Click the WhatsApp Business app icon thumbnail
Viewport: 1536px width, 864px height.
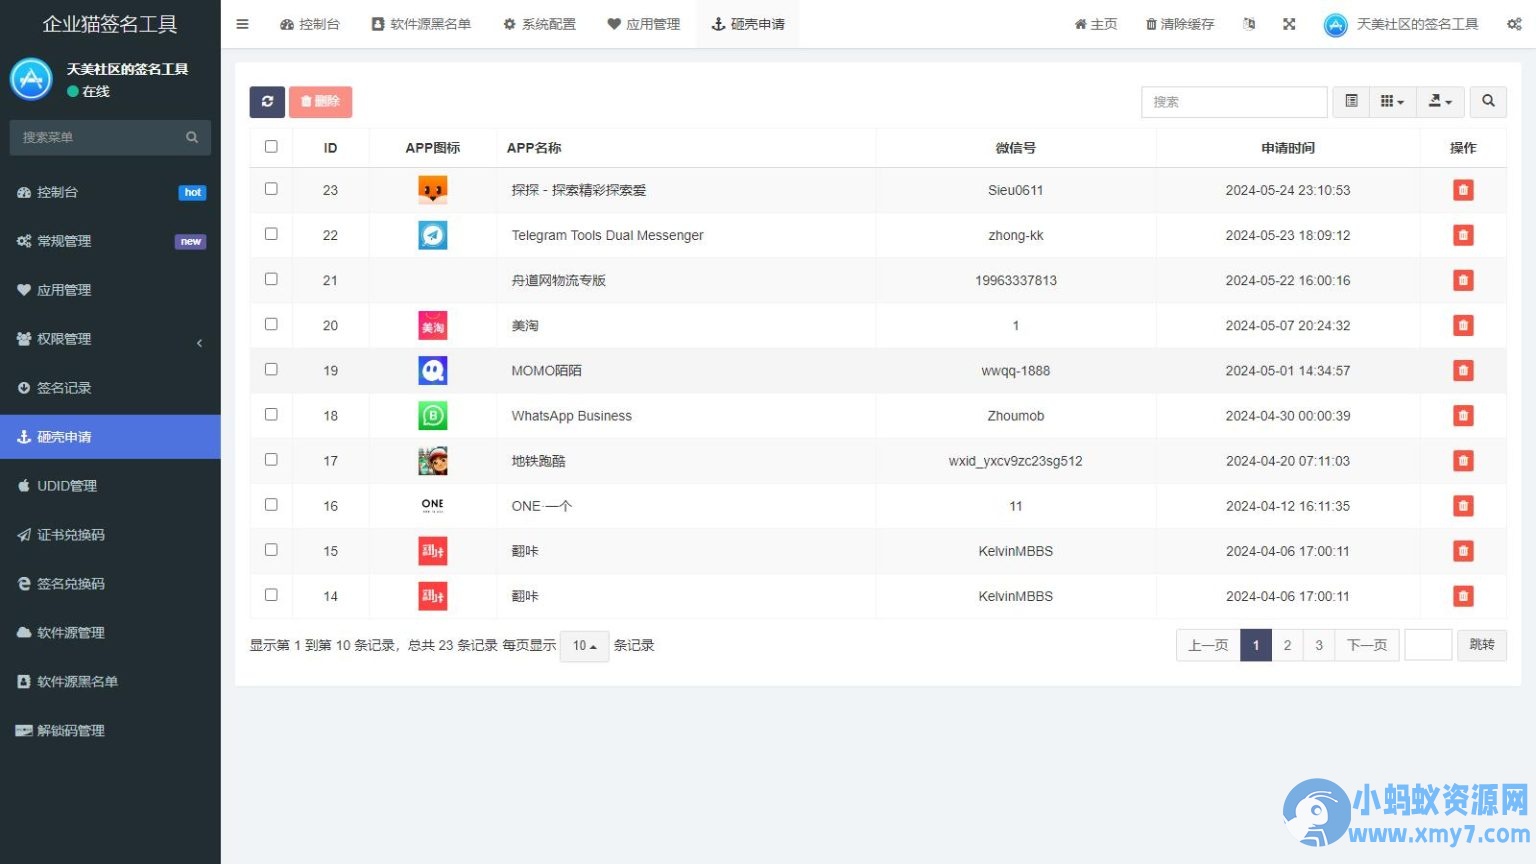click(433, 415)
